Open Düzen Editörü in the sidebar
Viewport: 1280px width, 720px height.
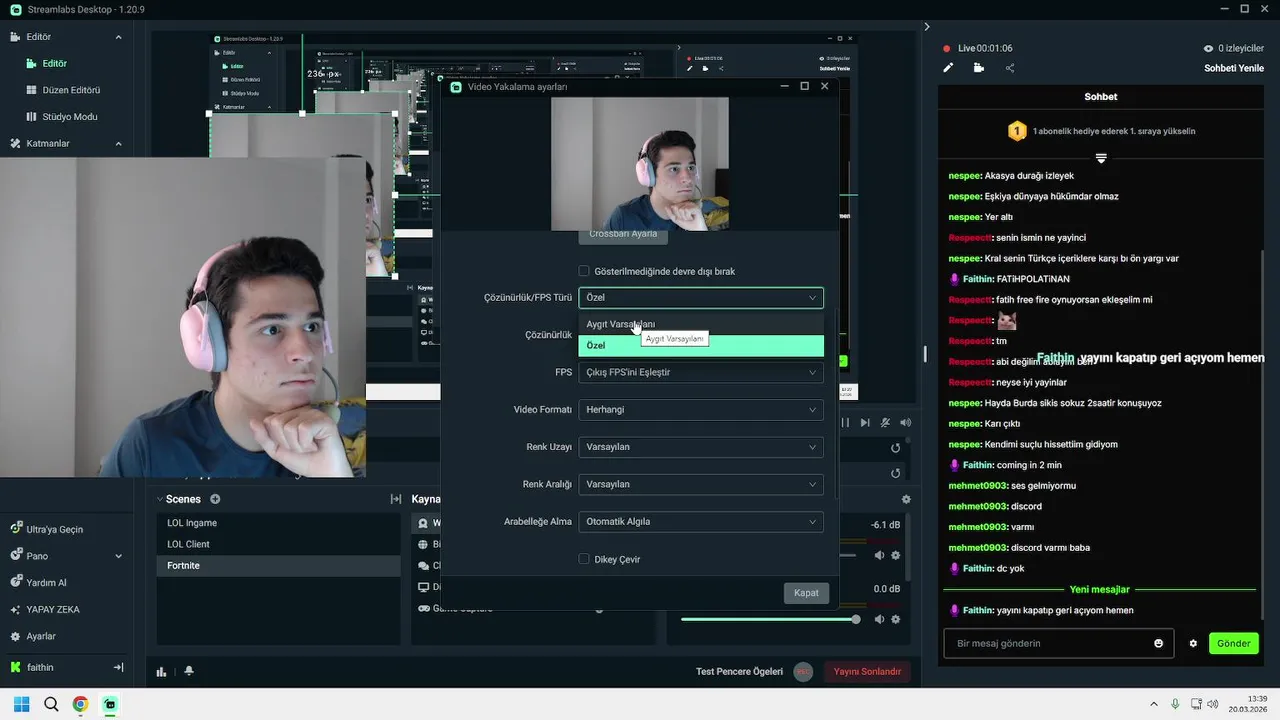click(71, 90)
